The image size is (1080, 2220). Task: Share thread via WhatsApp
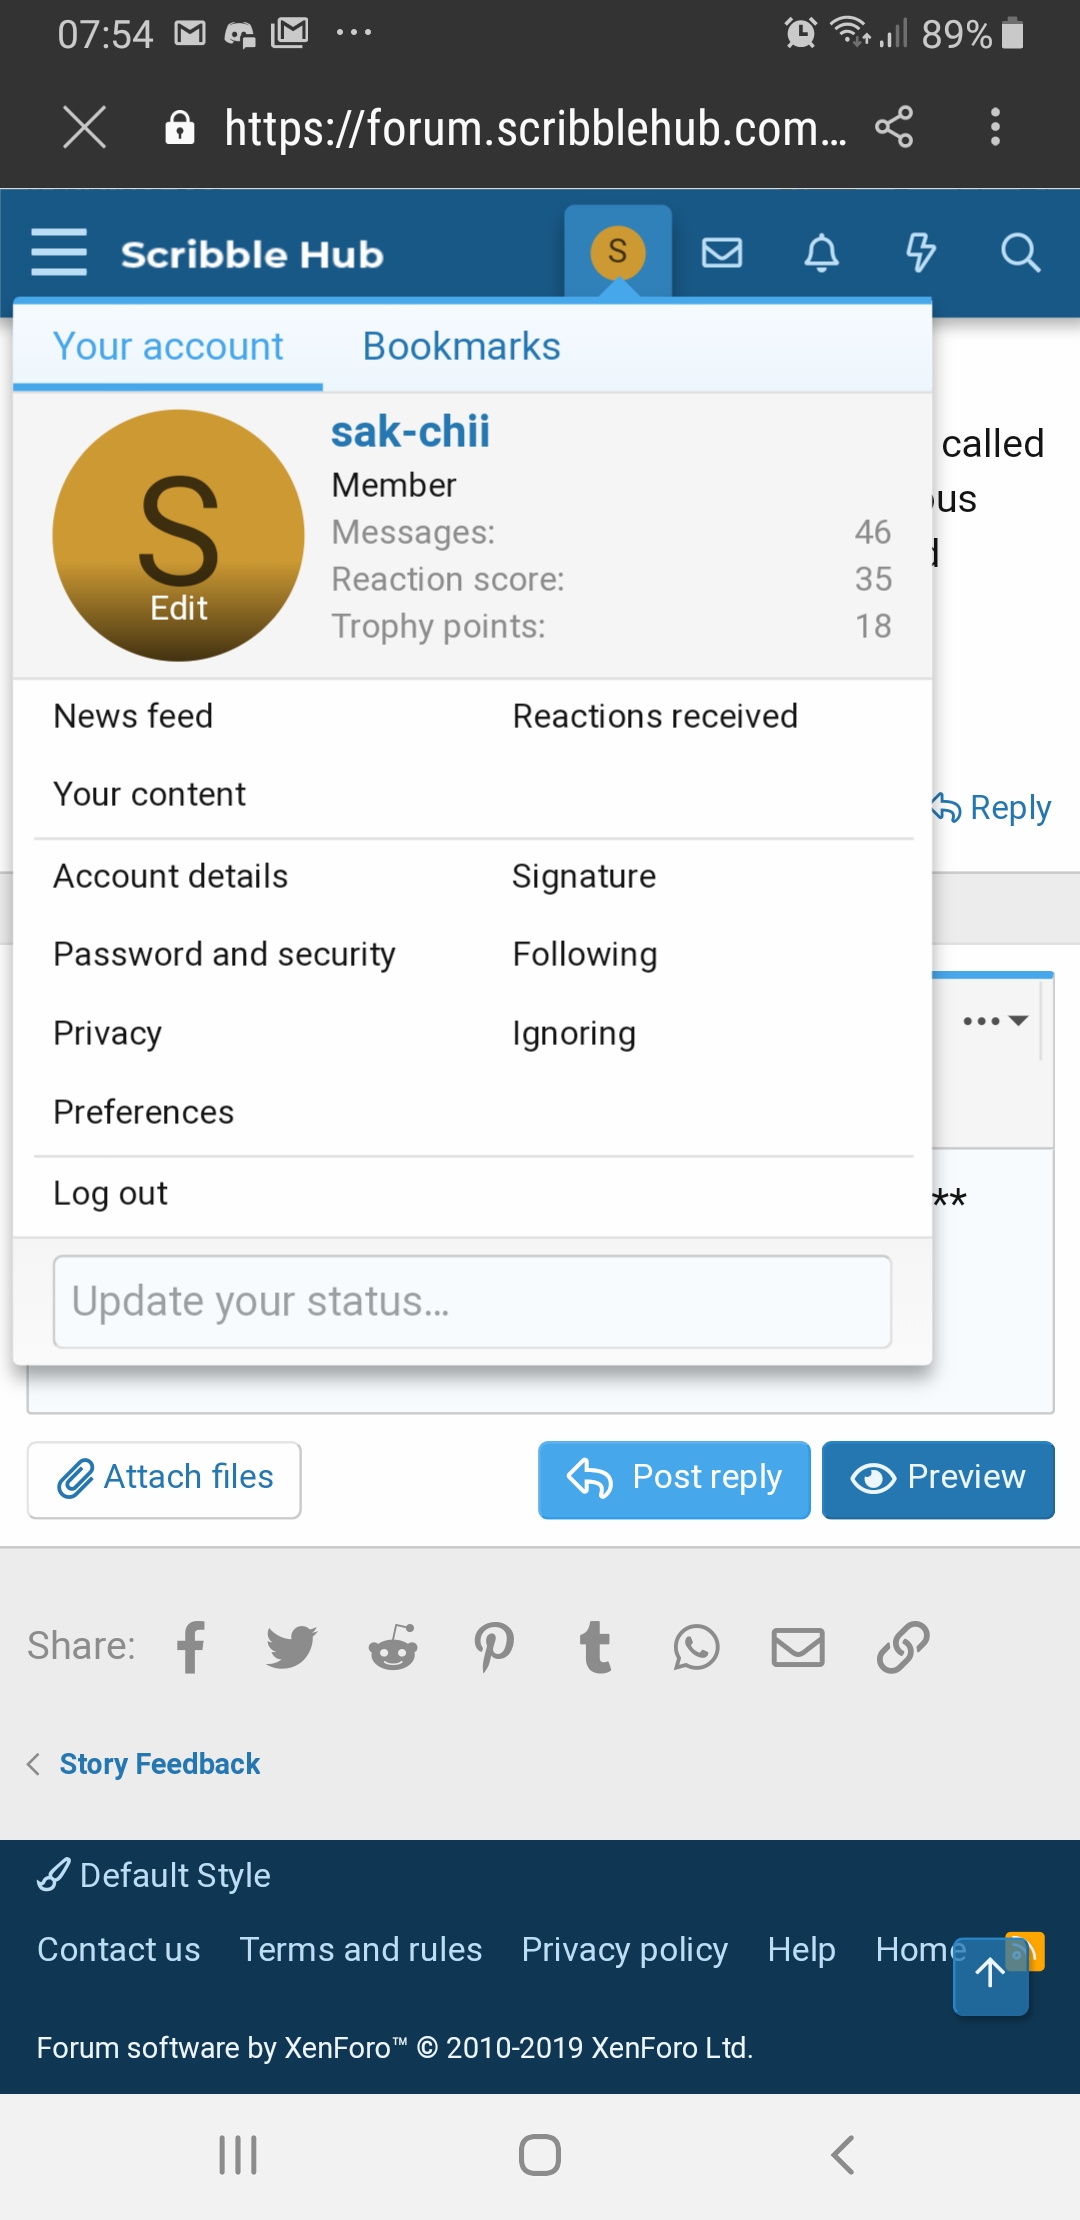click(x=696, y=1646)
